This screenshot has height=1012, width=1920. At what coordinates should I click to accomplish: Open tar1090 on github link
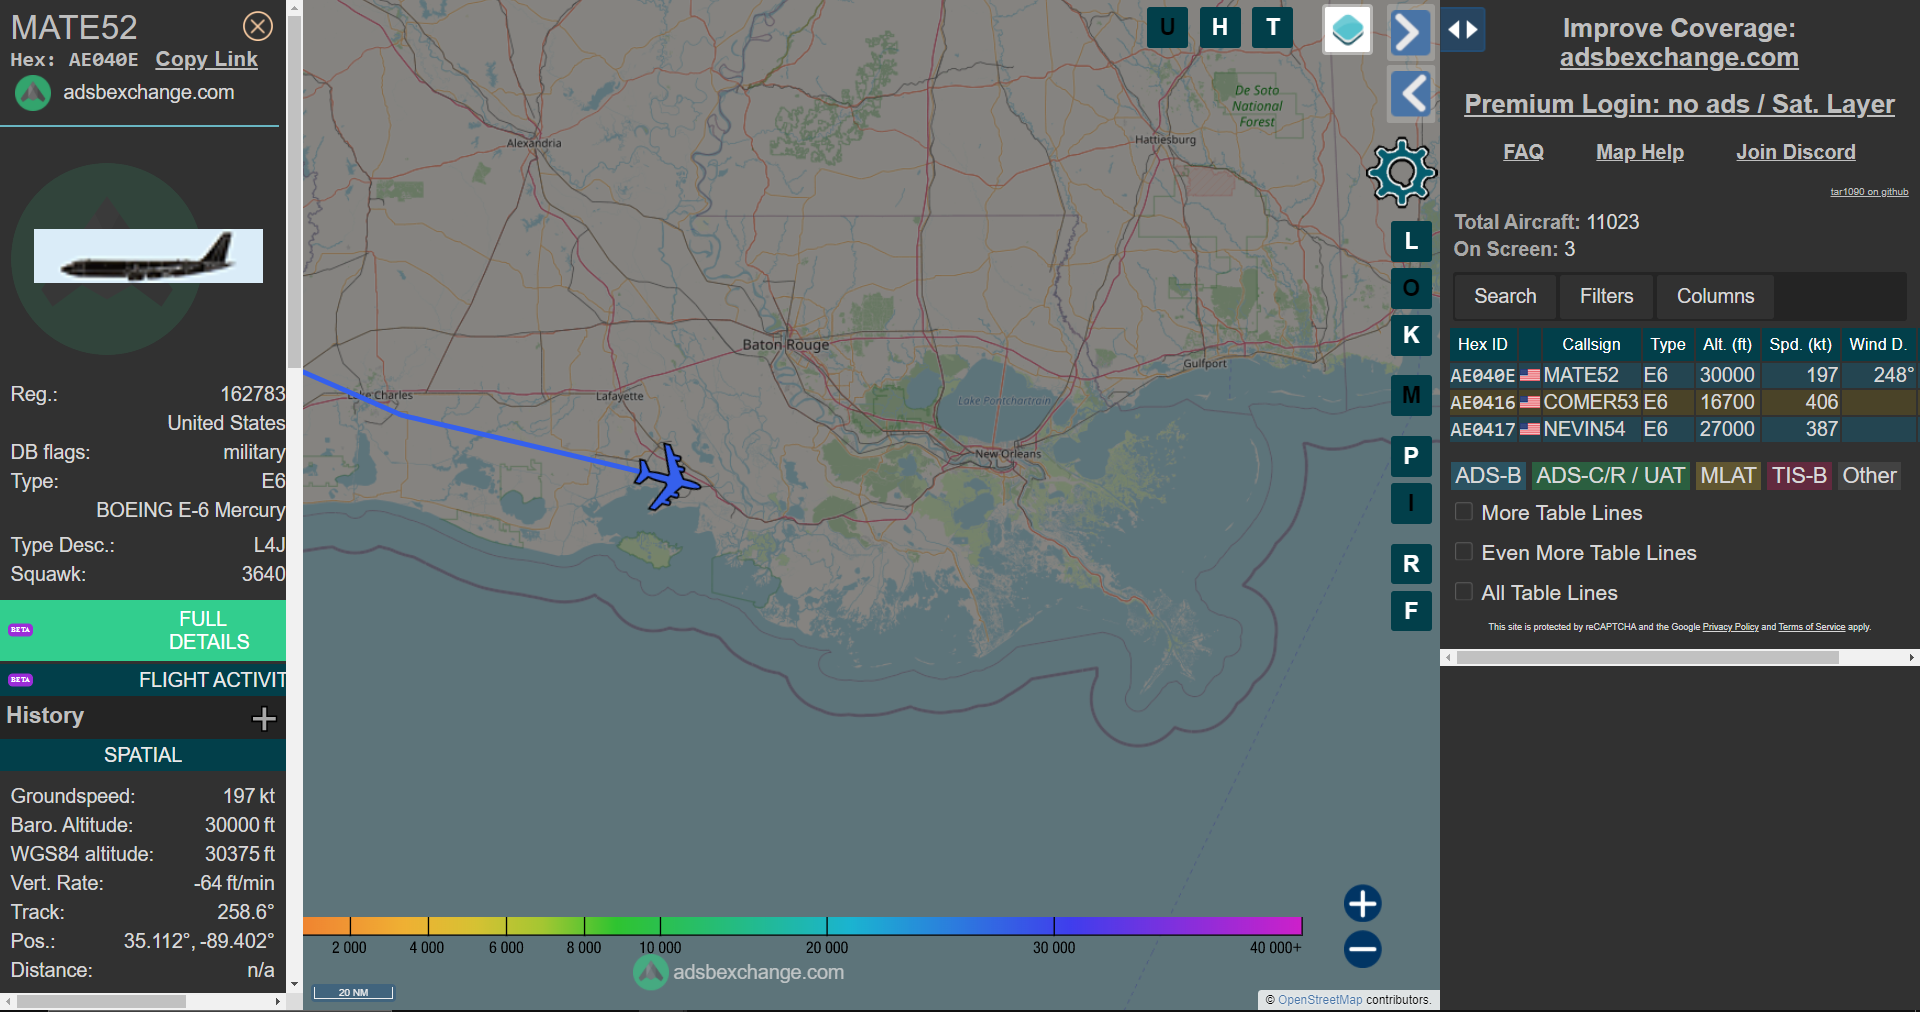[1869, 192]
